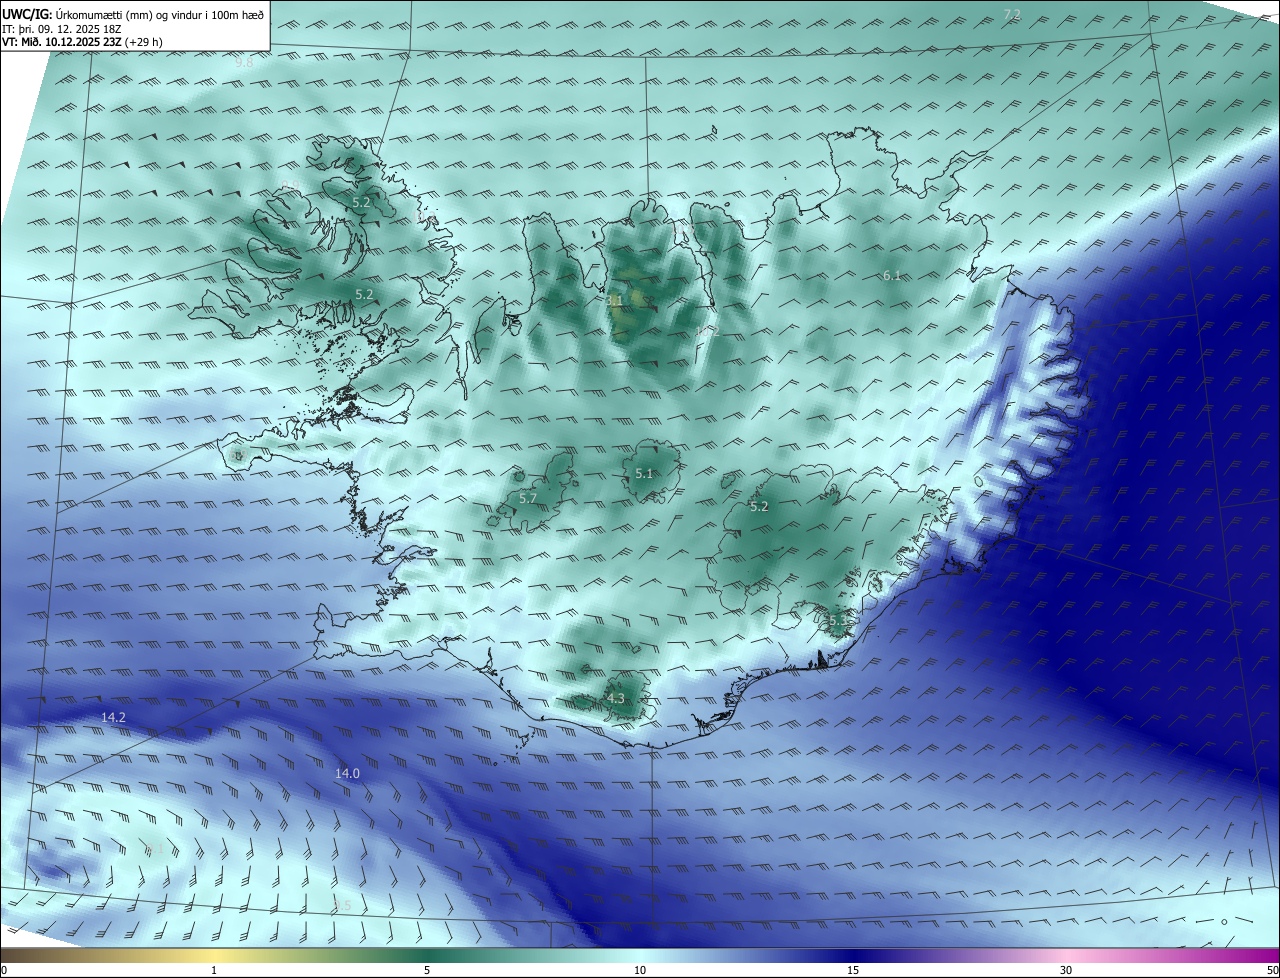
Task: Click the '30' tick on the color scale
Action: click(x=1066, y=970)
